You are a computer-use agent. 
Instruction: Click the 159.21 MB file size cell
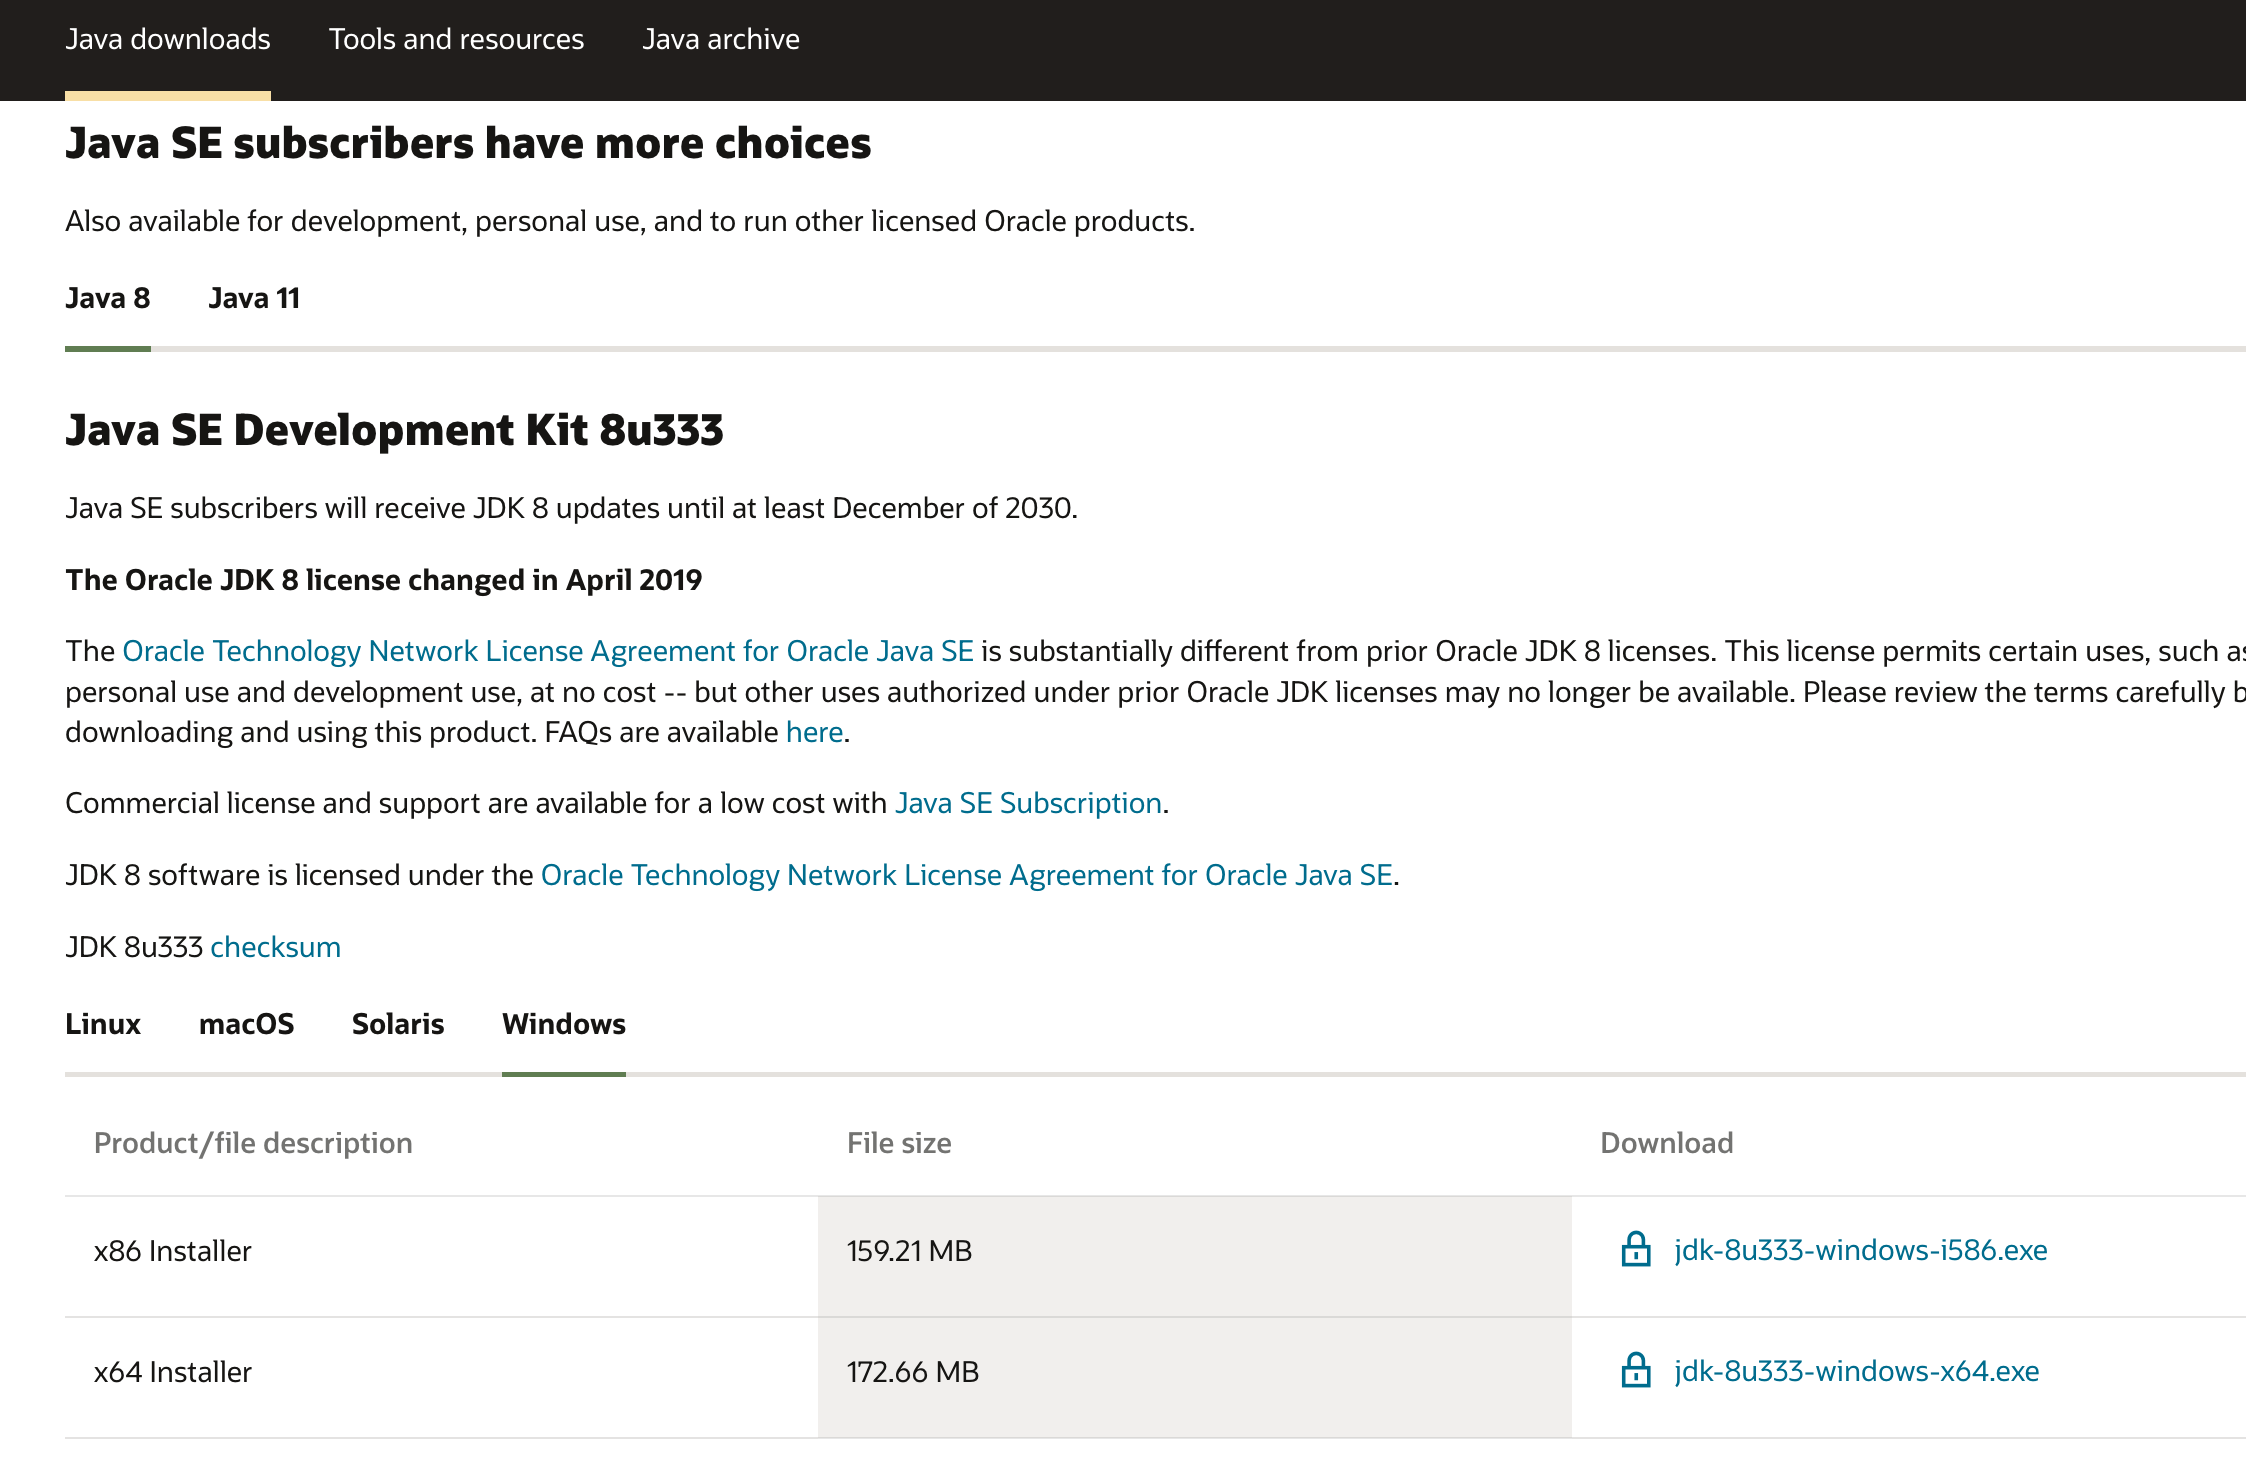coord(909,1252)
